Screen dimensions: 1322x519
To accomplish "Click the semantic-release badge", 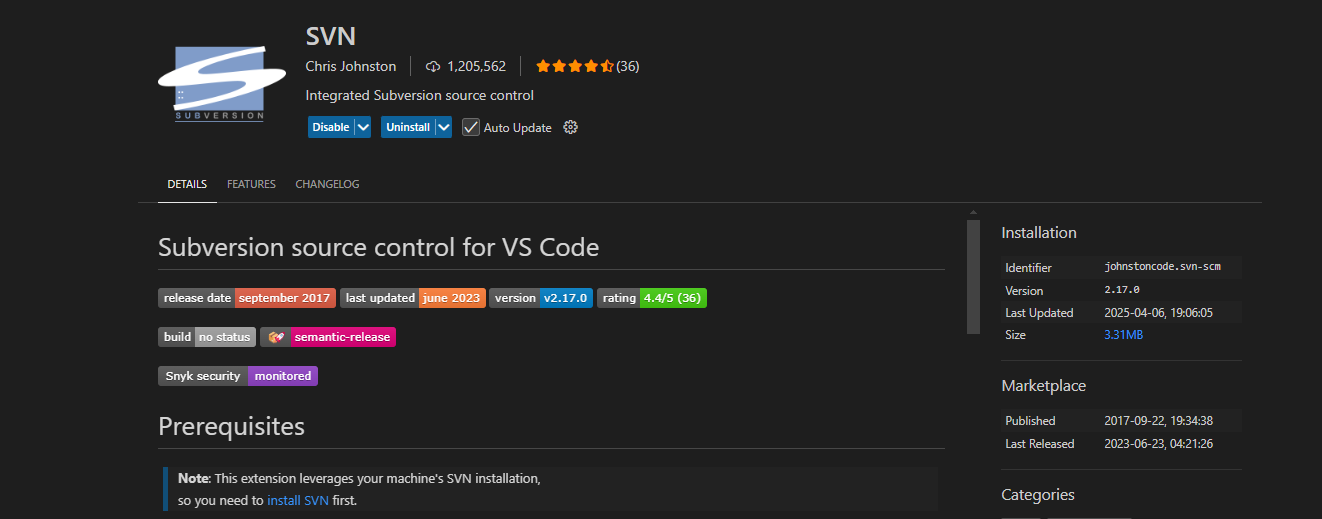I will pos(328,337).
